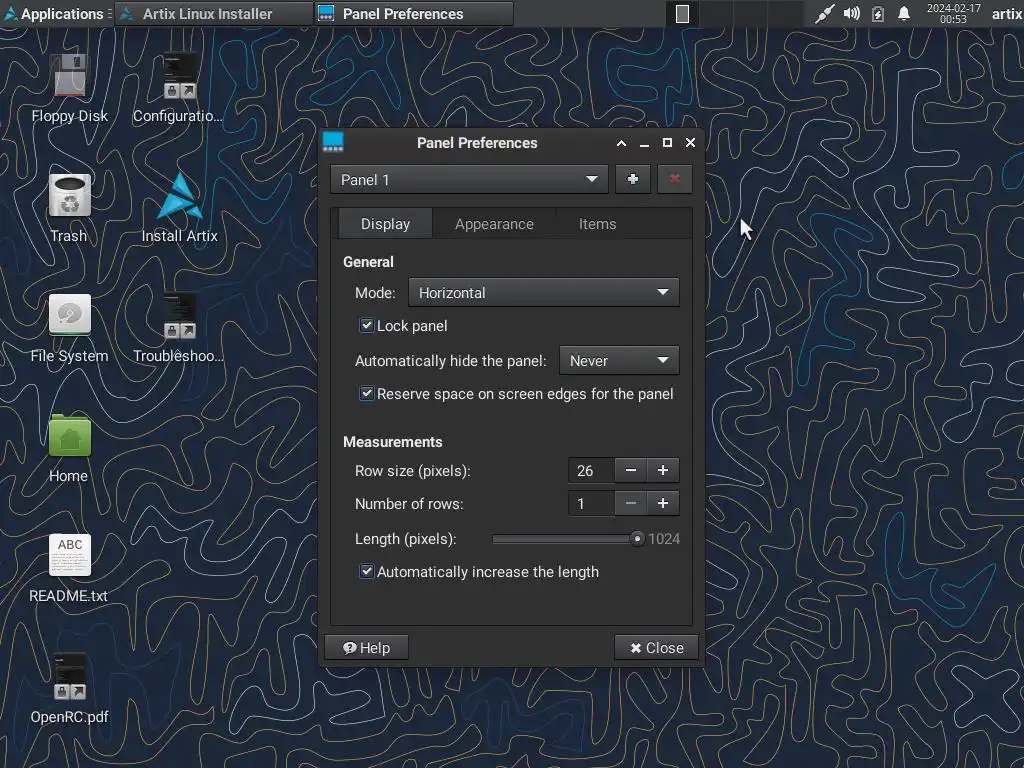The height and width of the screenshot is (768, 1024).
Task: Click the Panel Preferences taskbar button
Action: pyautogui.click(x=413, y=14)
